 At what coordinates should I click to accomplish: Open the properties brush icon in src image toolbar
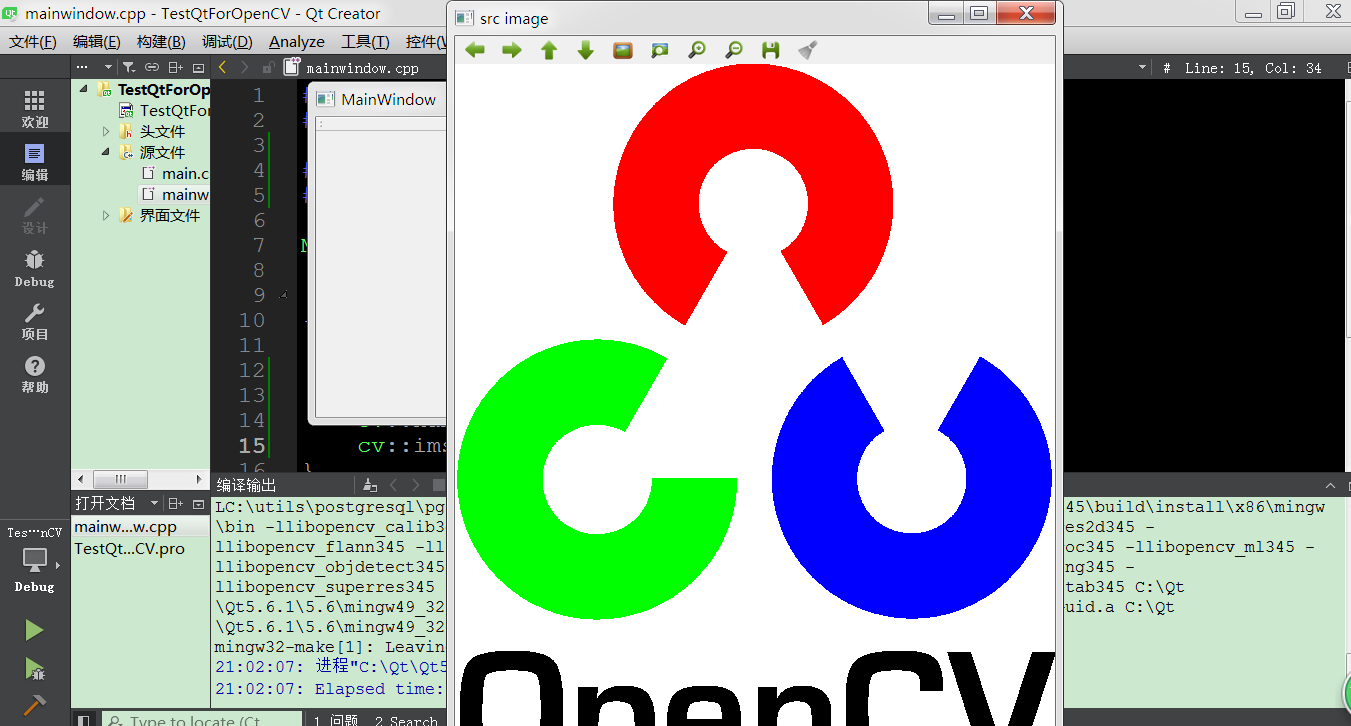click(x=808, y=50)
